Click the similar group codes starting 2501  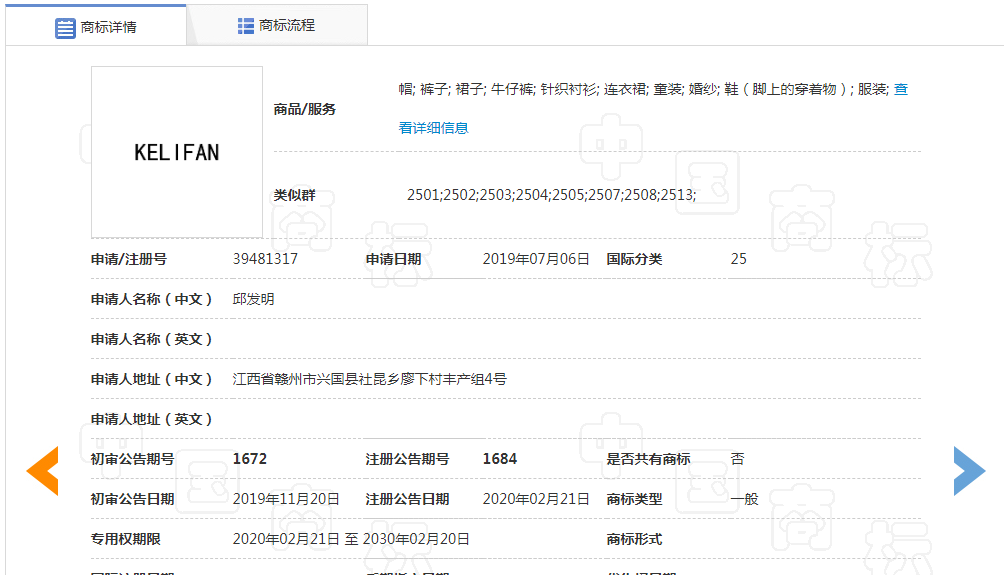coord(550,195)
